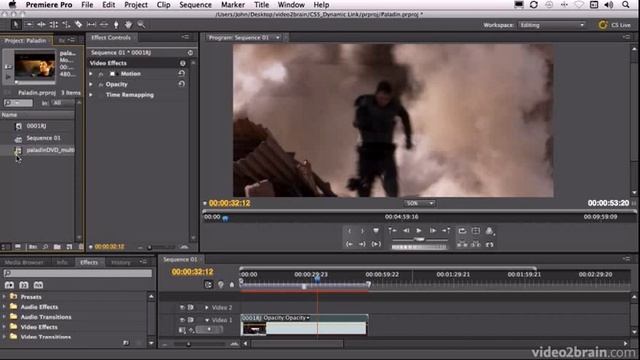Toggle Safe Margins icon

476,231
